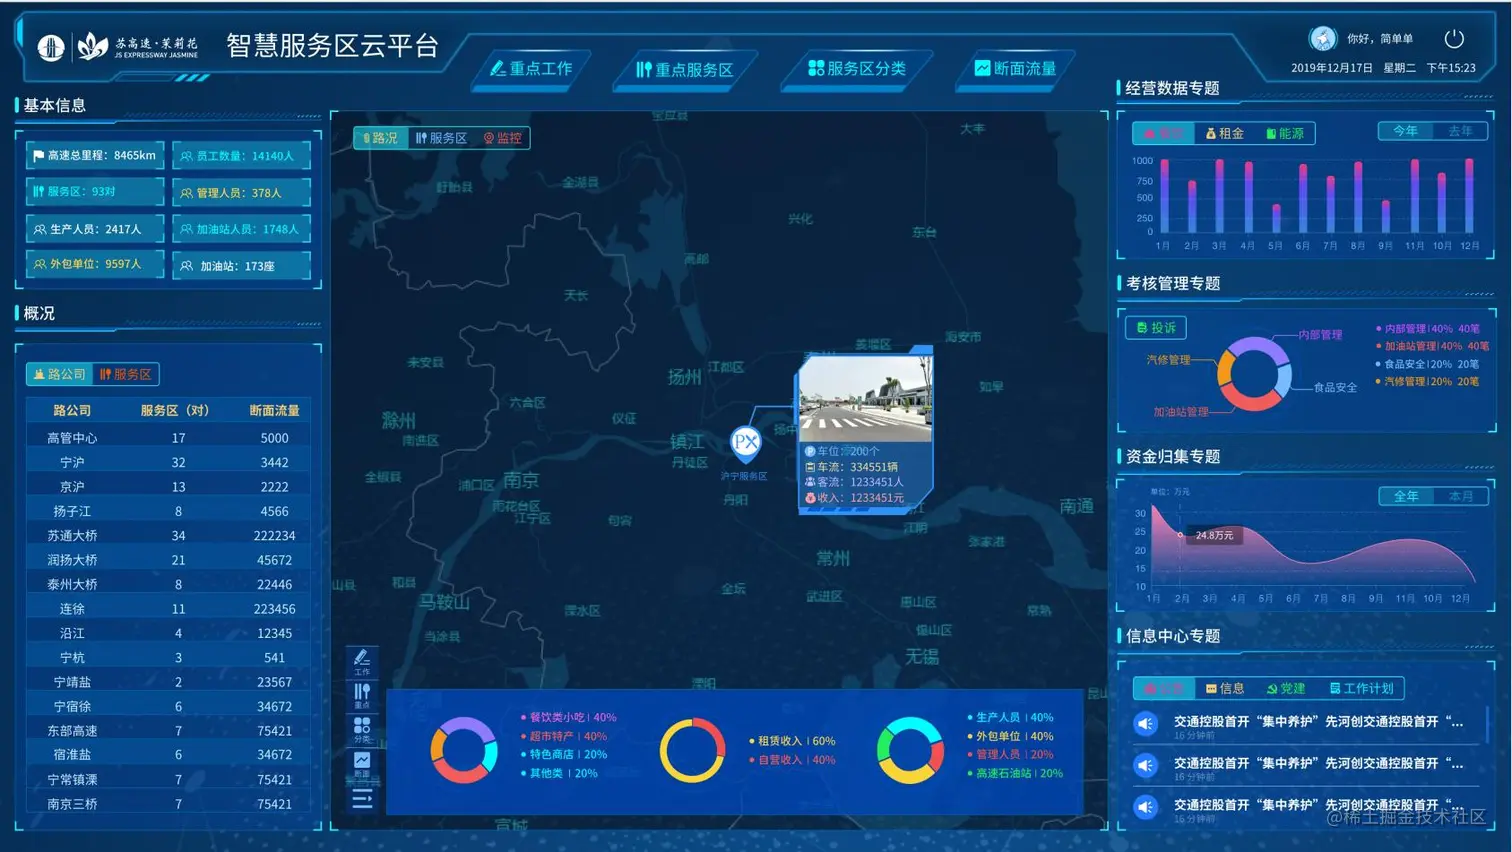Image resolution: width=1512 pixels, height=852 pixels.
Task: Click the 生产人员 40% legend item on map
Action: 1010,717
